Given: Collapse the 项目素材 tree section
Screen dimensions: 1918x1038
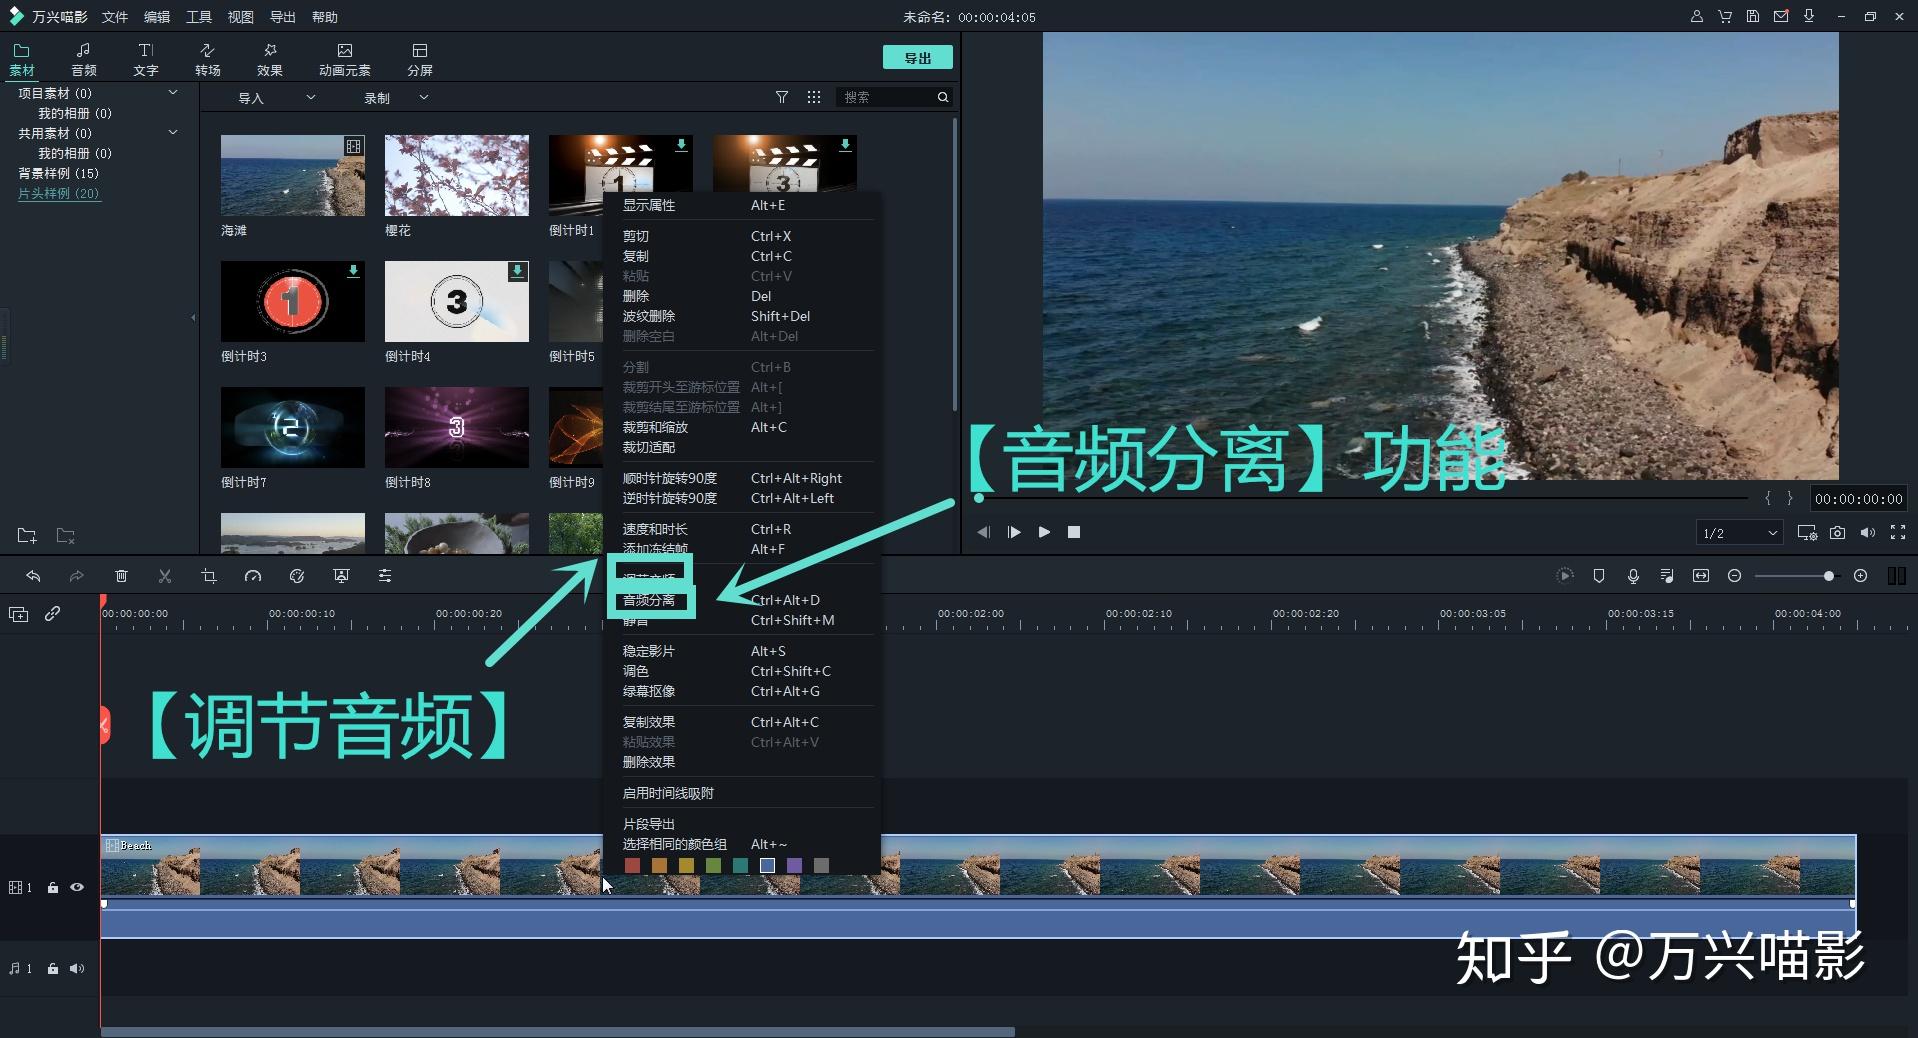Looking at the screenshot, I should 173,93.
